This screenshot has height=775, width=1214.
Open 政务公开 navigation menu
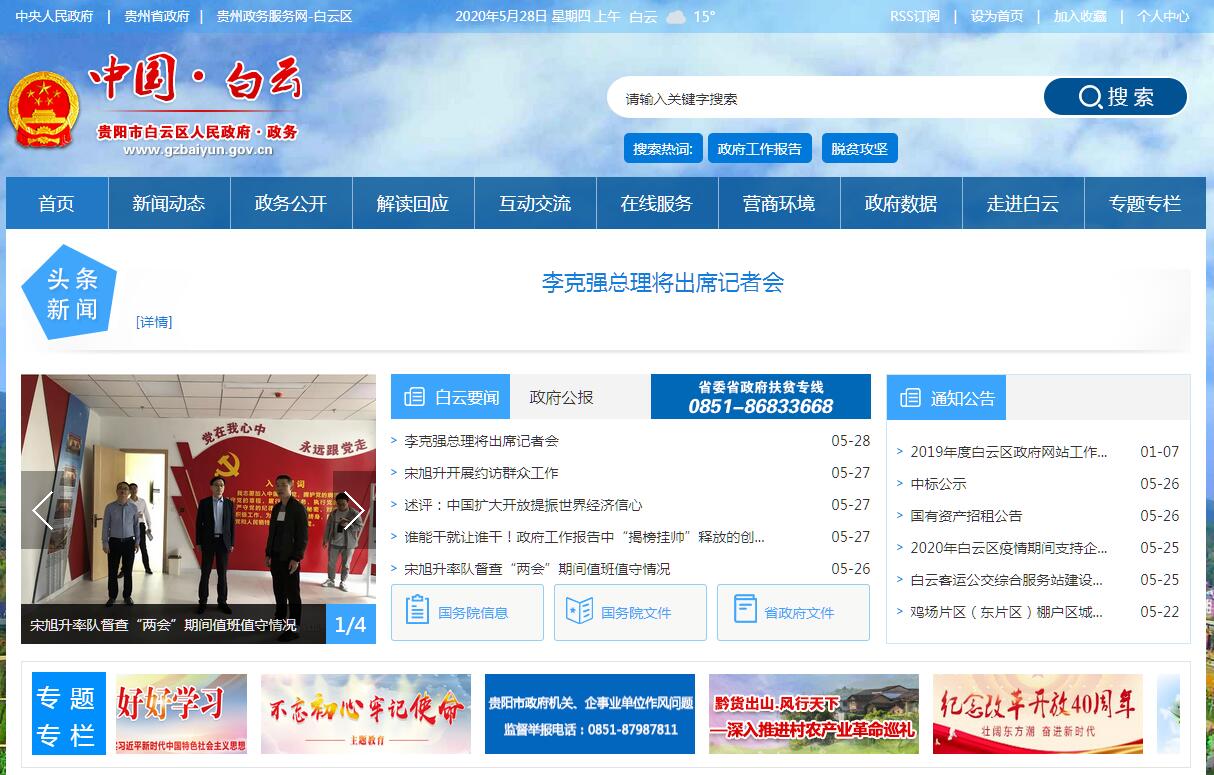[291, 203]
